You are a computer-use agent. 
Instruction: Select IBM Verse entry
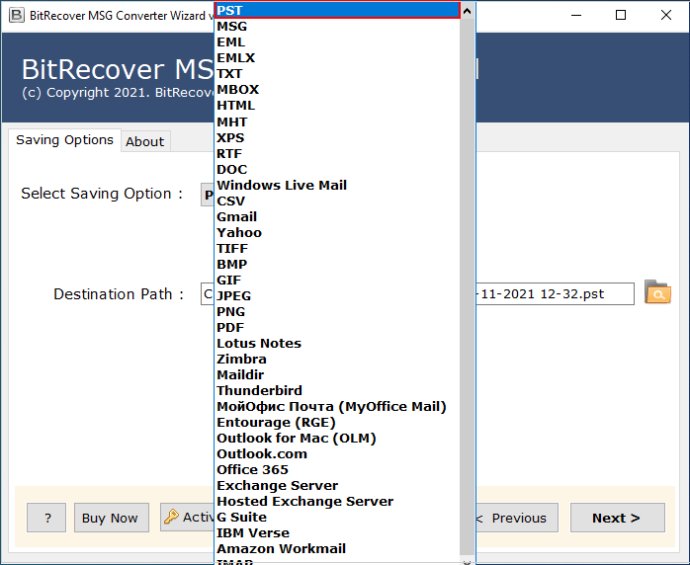pyautogui.click(x=338, y=533)
